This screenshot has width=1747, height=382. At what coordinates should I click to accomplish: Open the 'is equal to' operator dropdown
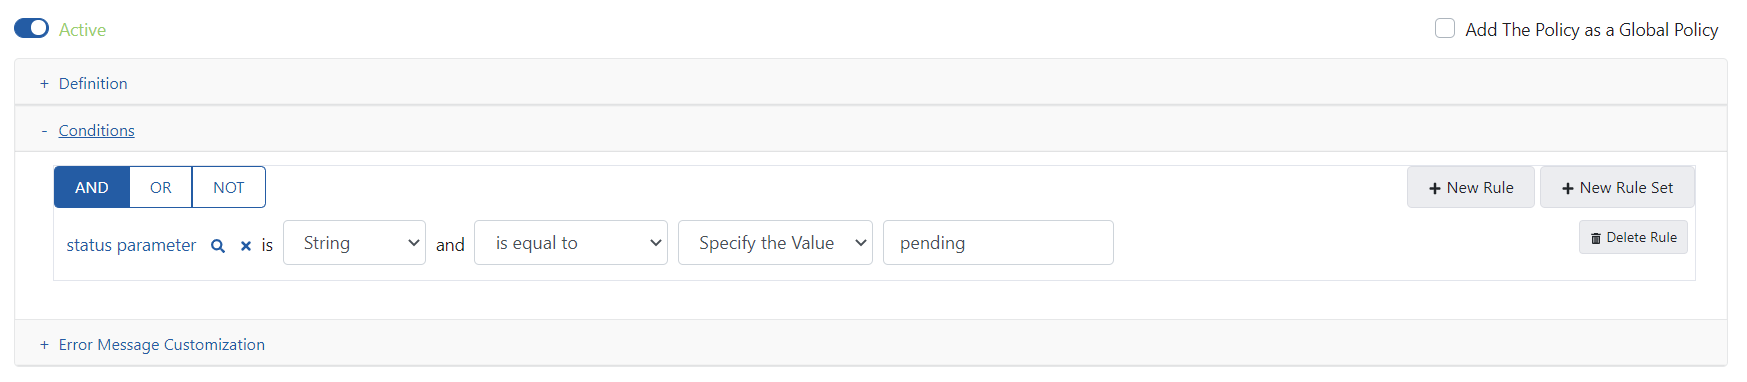(571, 243)
